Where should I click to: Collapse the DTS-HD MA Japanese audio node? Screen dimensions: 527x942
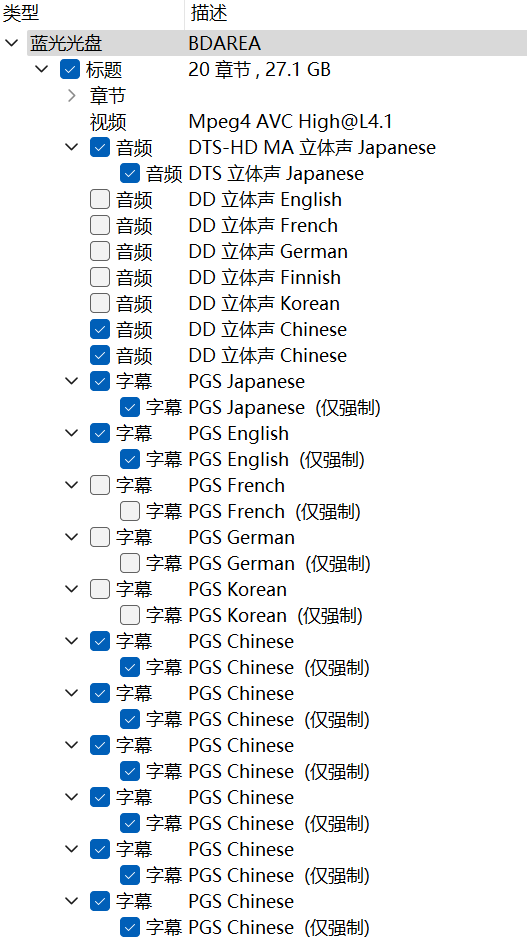[72, 147]
